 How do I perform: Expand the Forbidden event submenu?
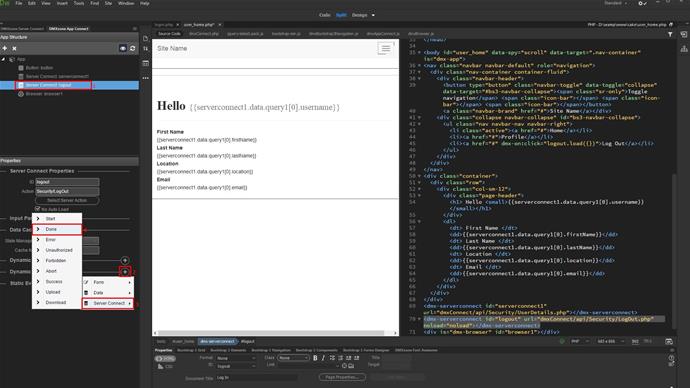point(57,260)
